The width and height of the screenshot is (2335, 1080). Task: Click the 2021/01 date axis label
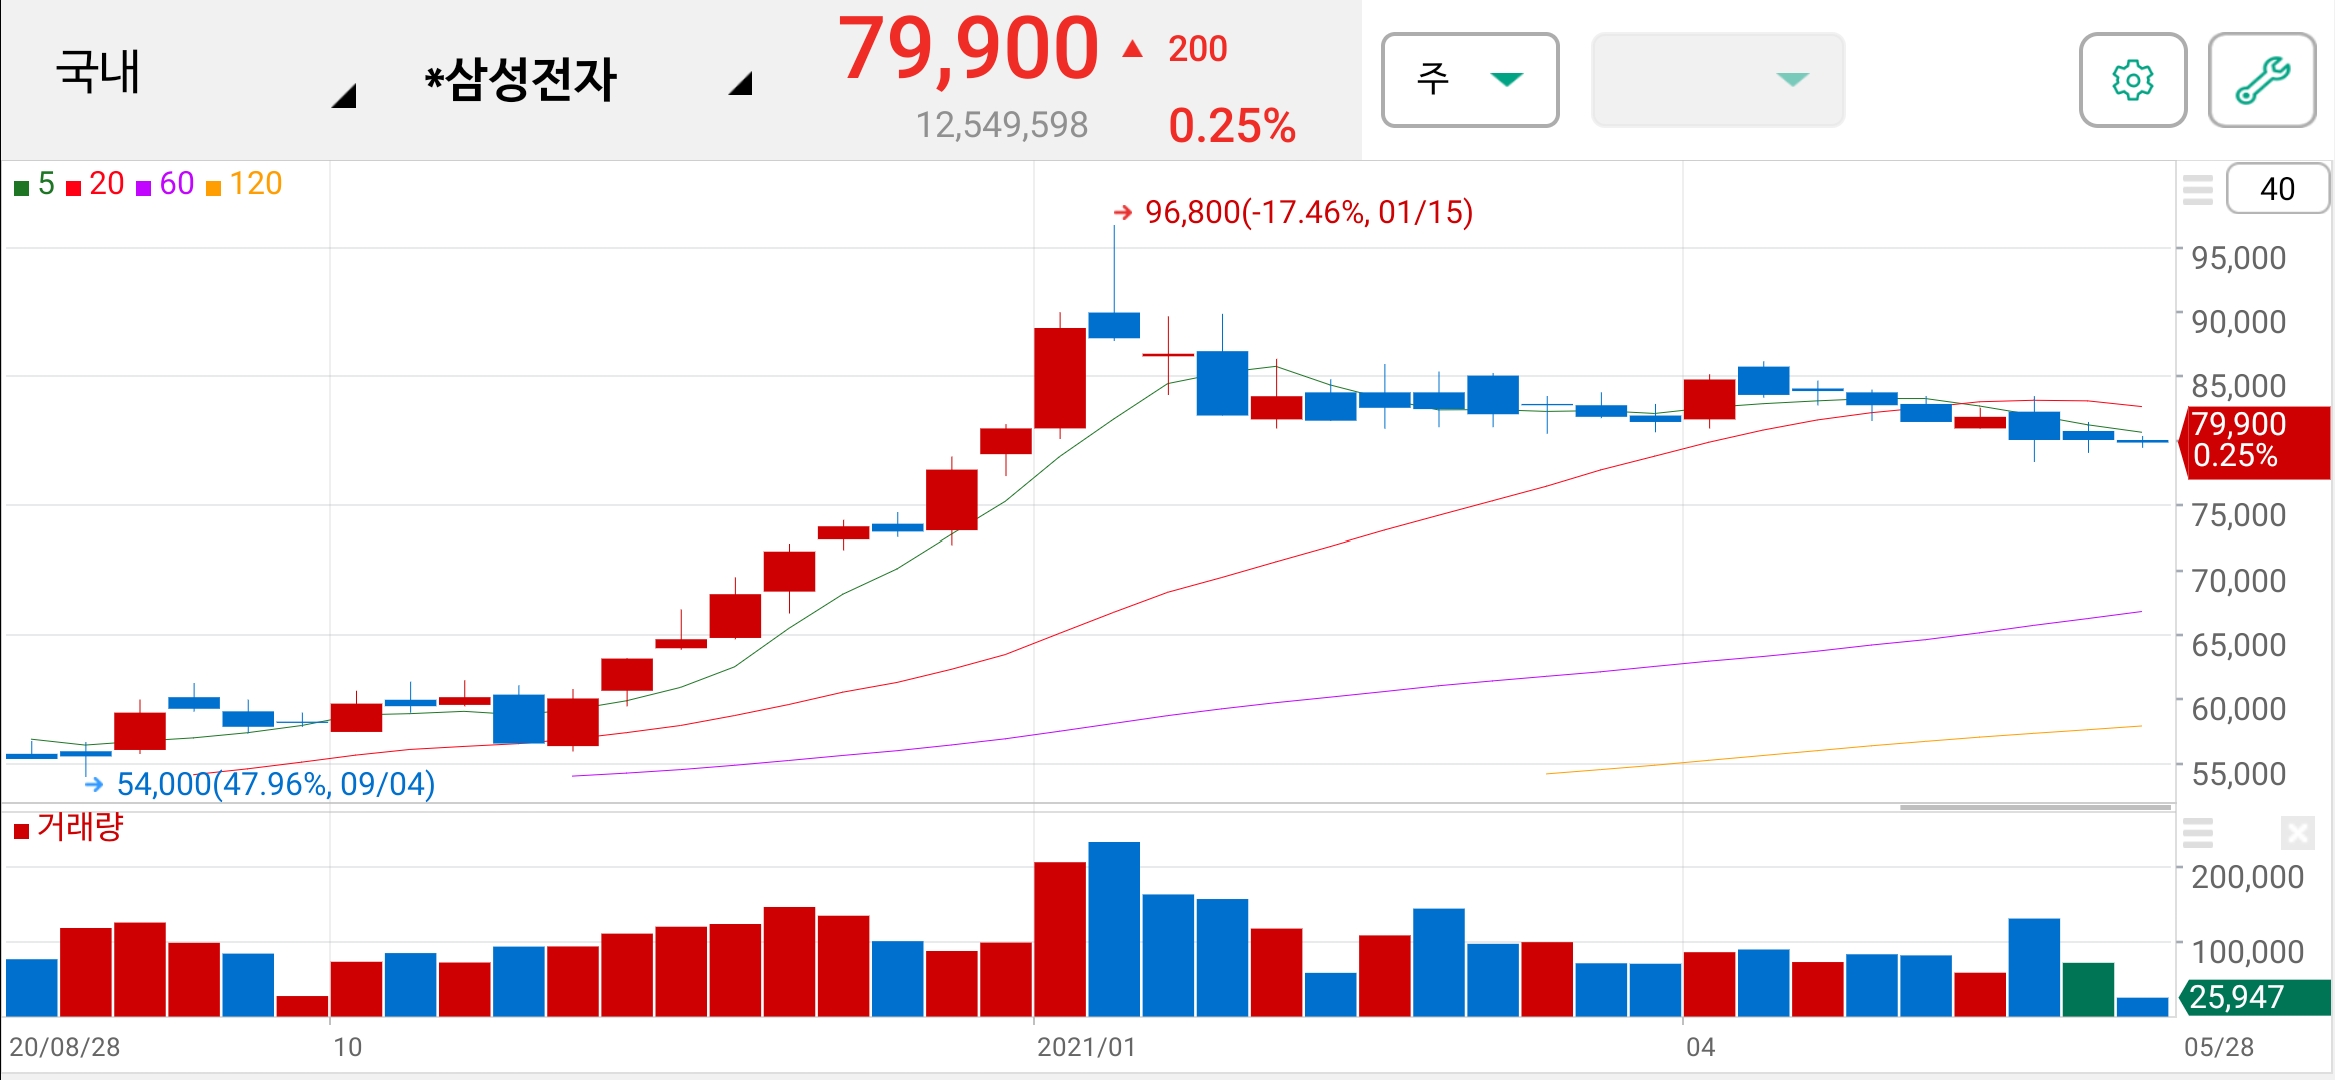pos(1086,1047)
